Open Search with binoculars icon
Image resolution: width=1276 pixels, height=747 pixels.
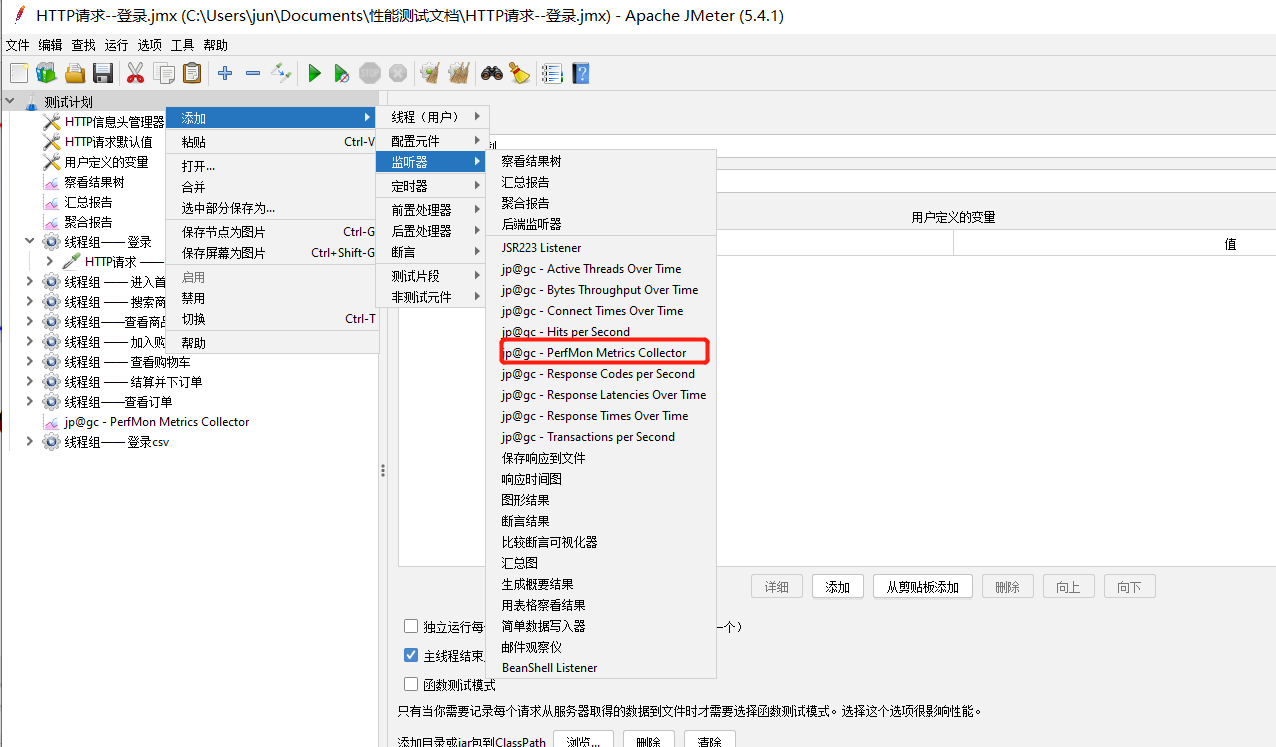(491, 73)
